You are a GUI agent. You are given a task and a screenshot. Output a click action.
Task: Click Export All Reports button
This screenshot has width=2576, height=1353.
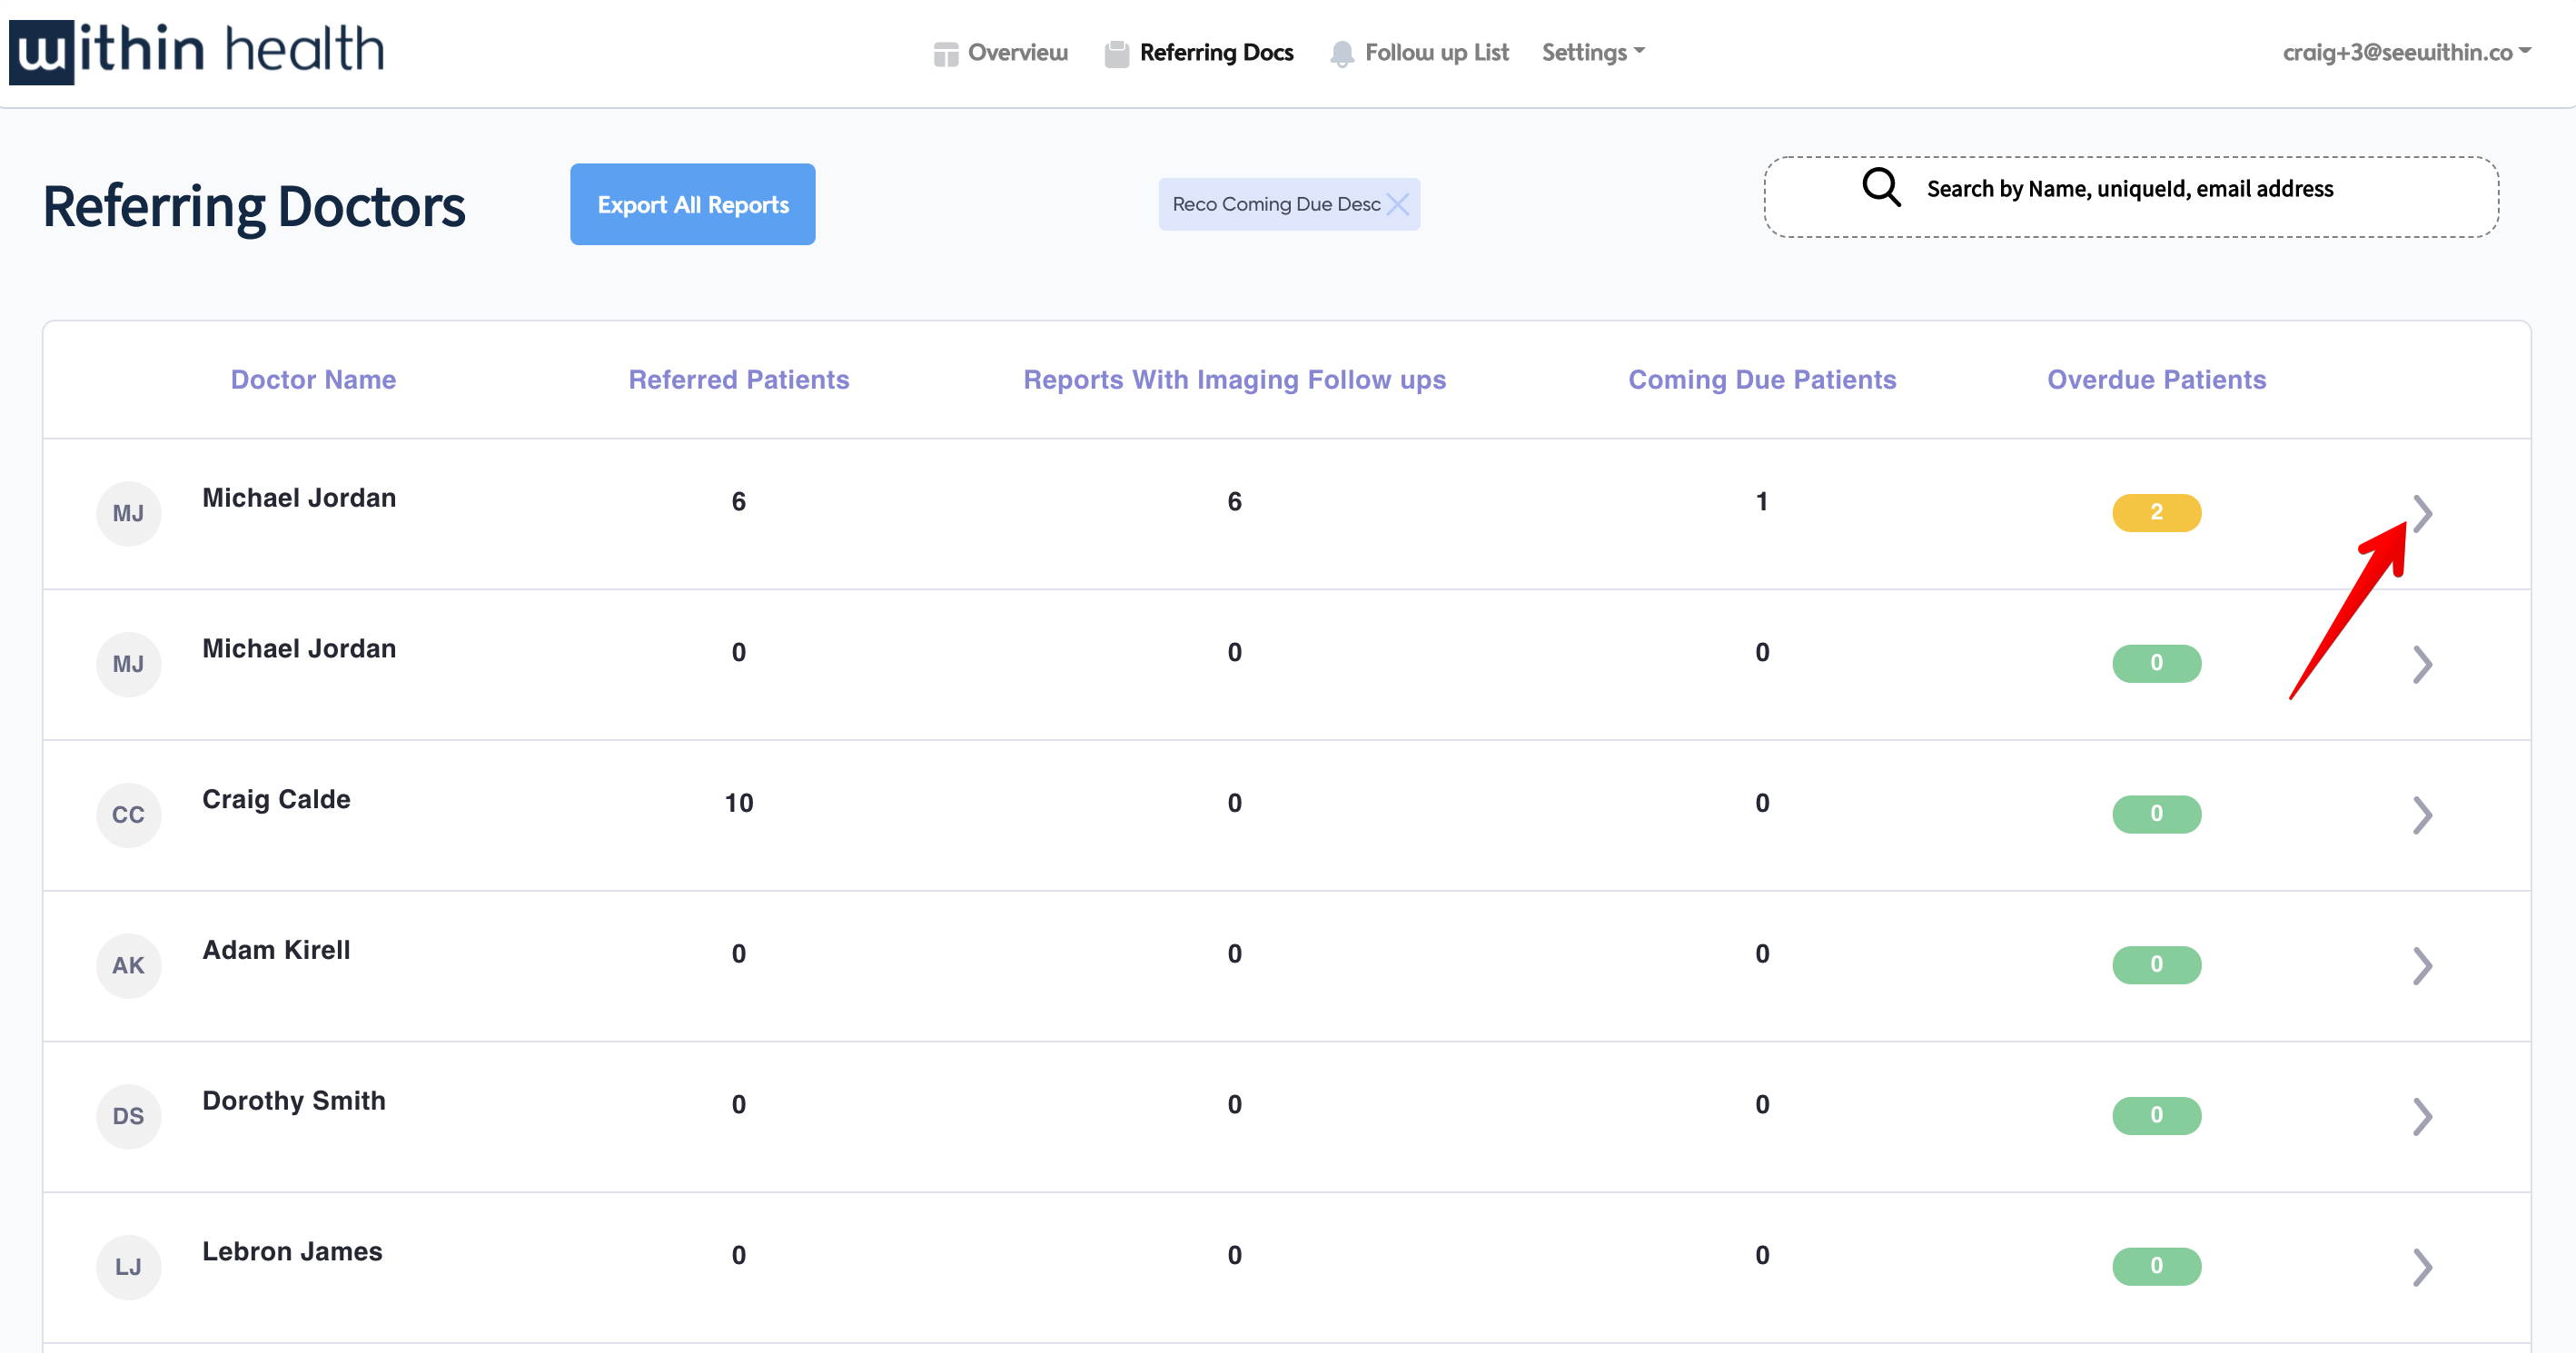pos(693,204)
